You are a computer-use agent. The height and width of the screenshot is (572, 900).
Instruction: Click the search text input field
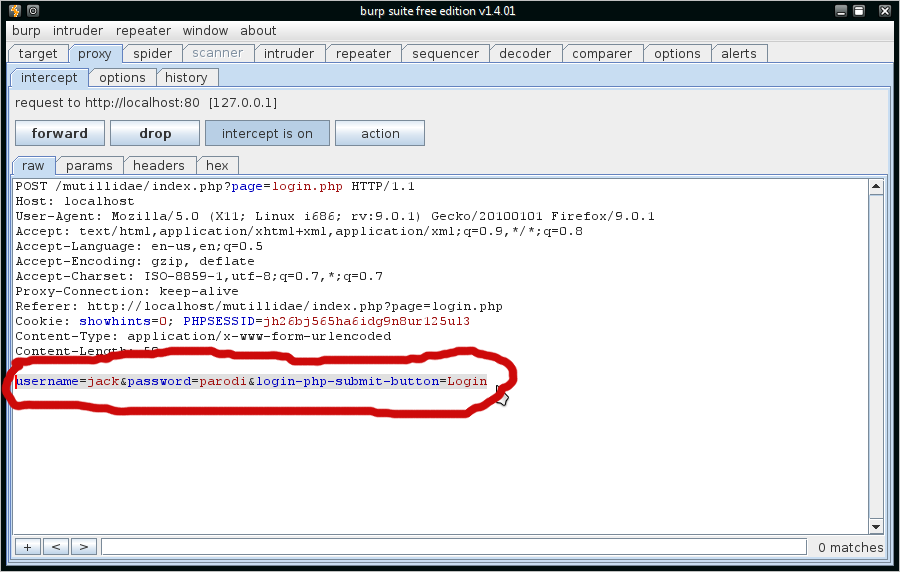pyautogui.click(x=454, y=547)
